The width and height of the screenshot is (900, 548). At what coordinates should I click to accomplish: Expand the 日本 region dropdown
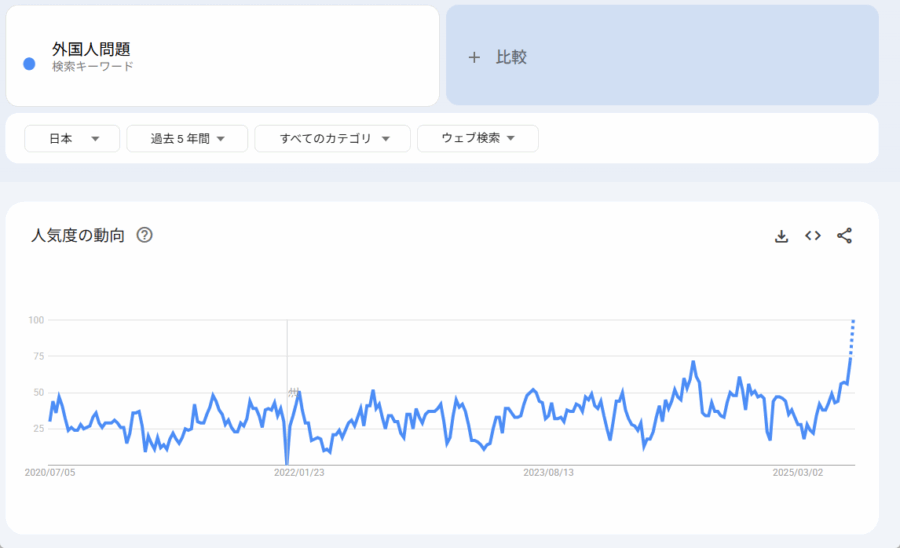pyautogui.click(x=72, y=139)
